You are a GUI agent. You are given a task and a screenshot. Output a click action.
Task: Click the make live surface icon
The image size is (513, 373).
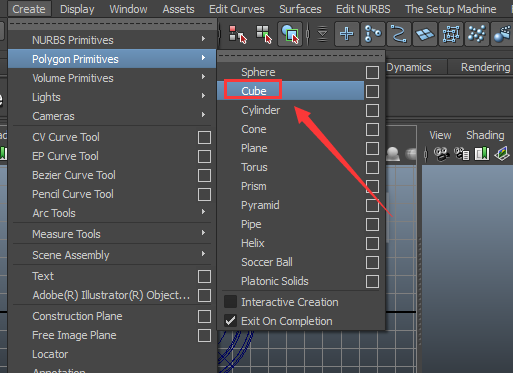(451, 34)
